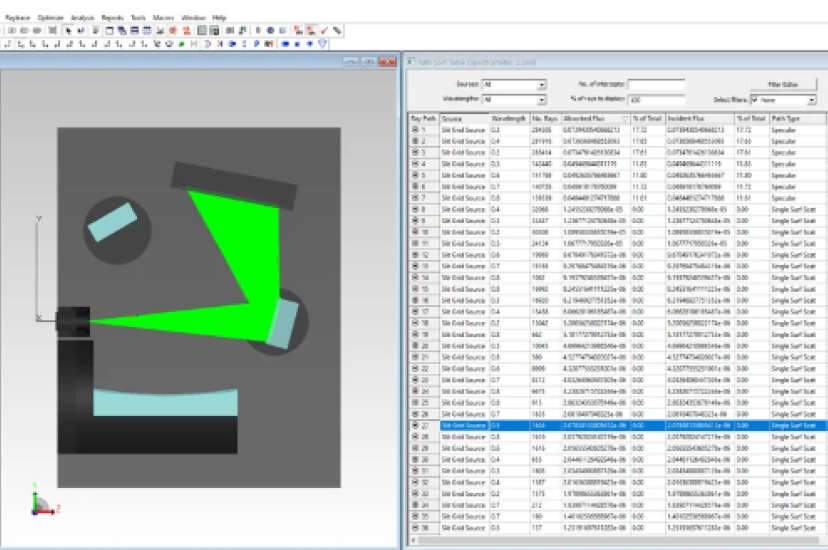Click the cascade windows toolbar icon
Viewport: 828px width, 550px height.
(122, 31)
